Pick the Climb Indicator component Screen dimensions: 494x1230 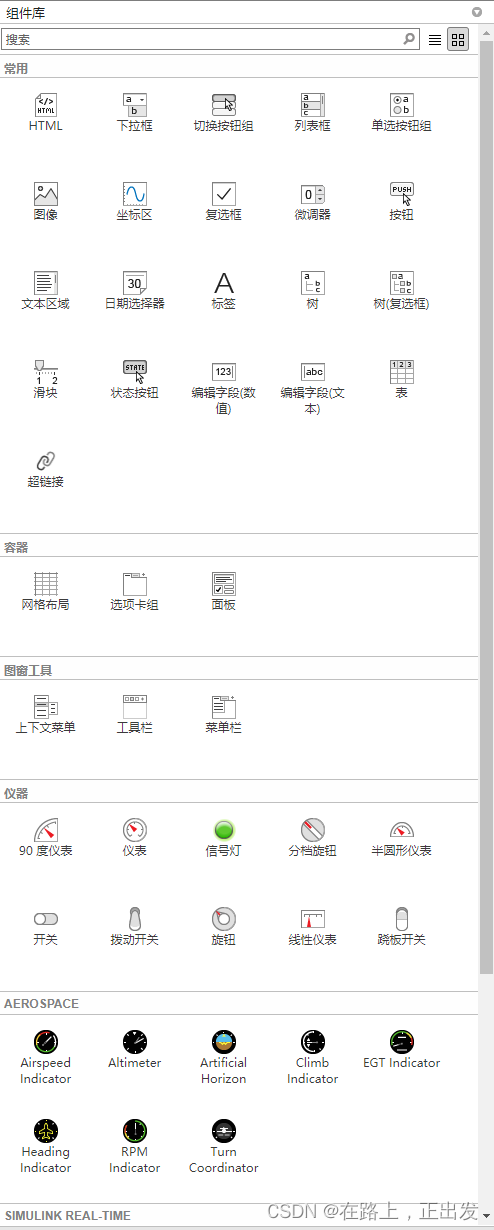click(x=312, y=1042)
